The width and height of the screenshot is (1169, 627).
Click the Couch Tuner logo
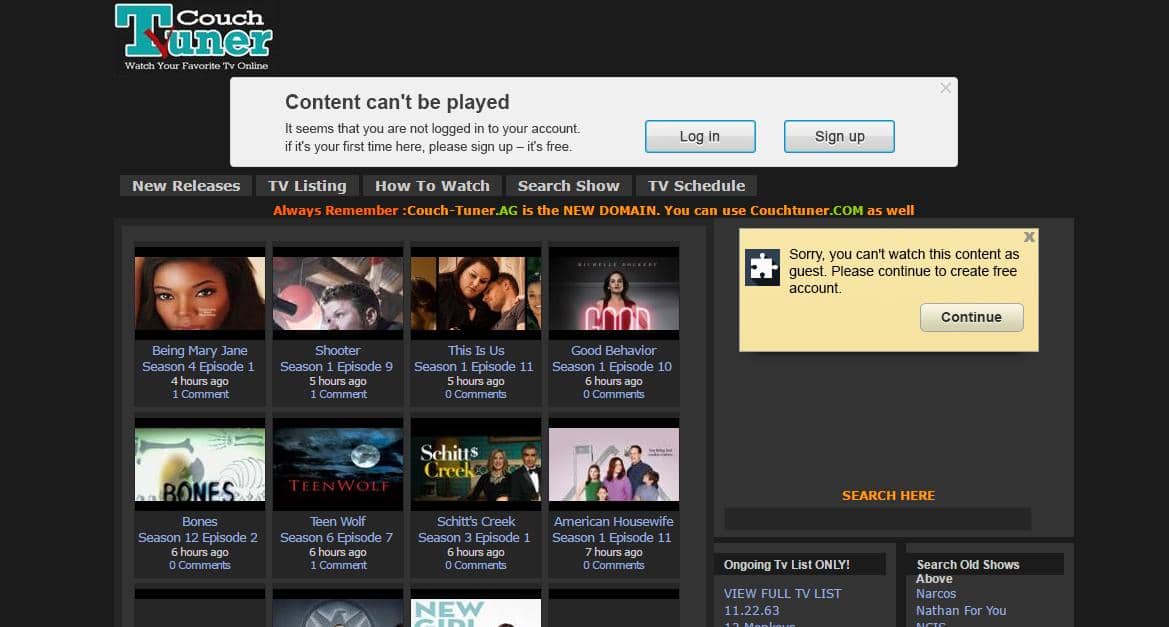(194, 36)
